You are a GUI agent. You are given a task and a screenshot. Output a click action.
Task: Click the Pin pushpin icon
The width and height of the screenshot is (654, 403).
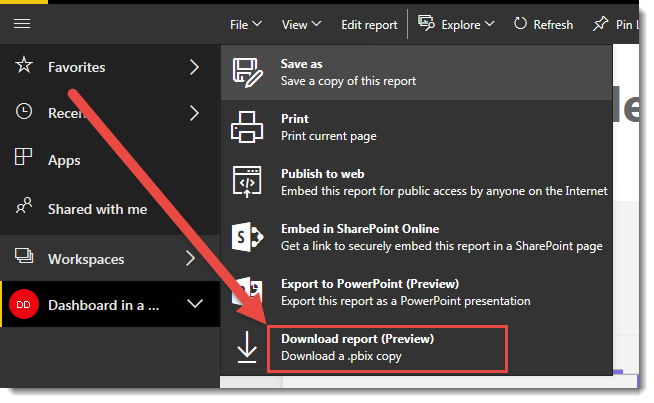pos(601,24)
